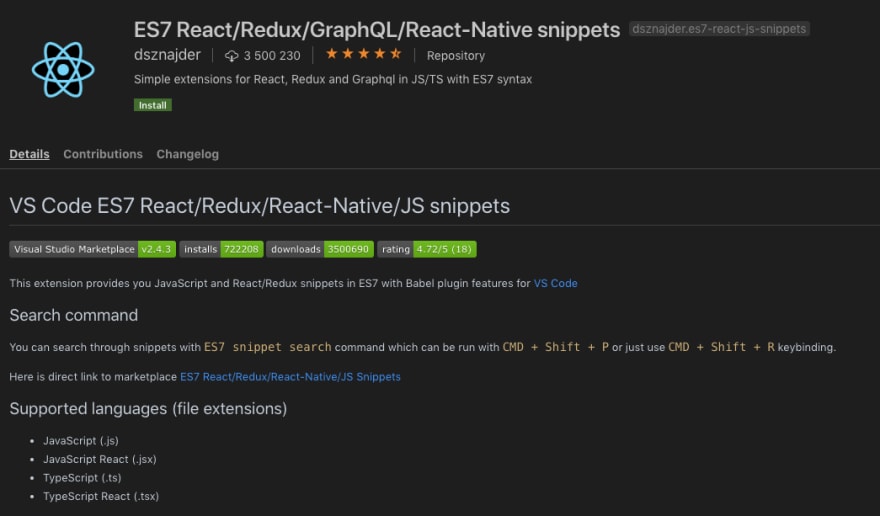This screenshot has height=516, width=880.
Task: Open the Changelog tab
Action: point(187,154)
